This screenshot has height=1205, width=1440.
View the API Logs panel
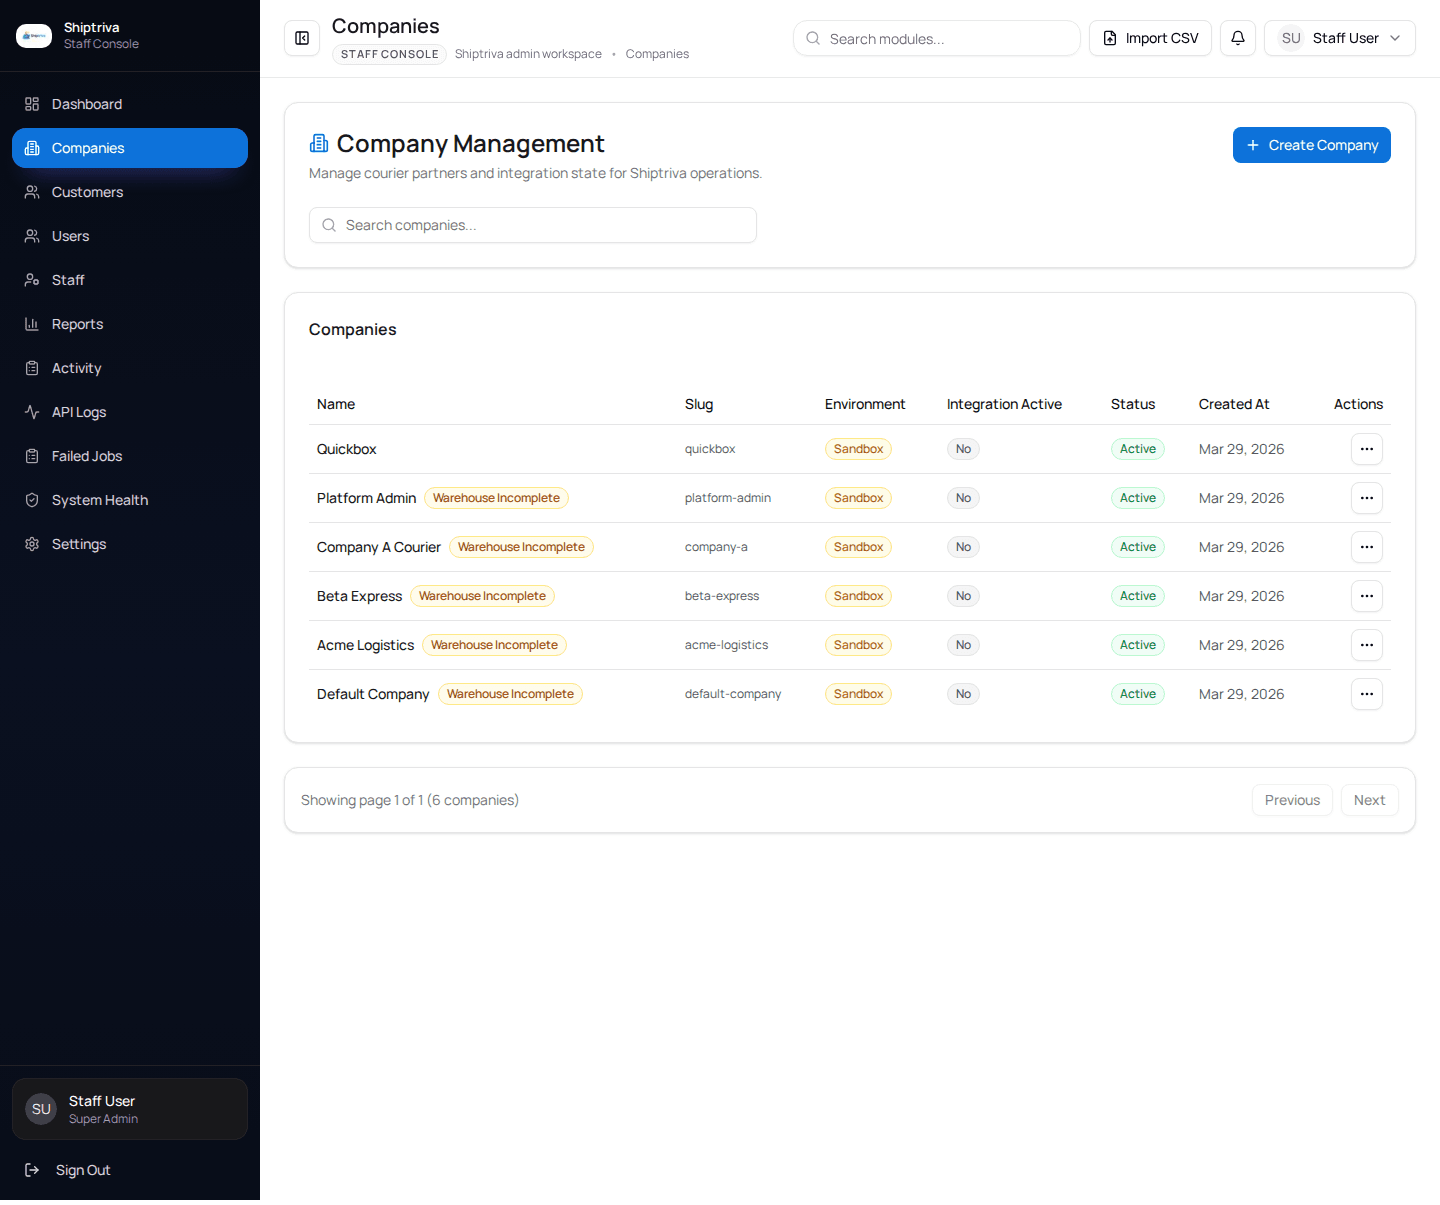point(78,412)
